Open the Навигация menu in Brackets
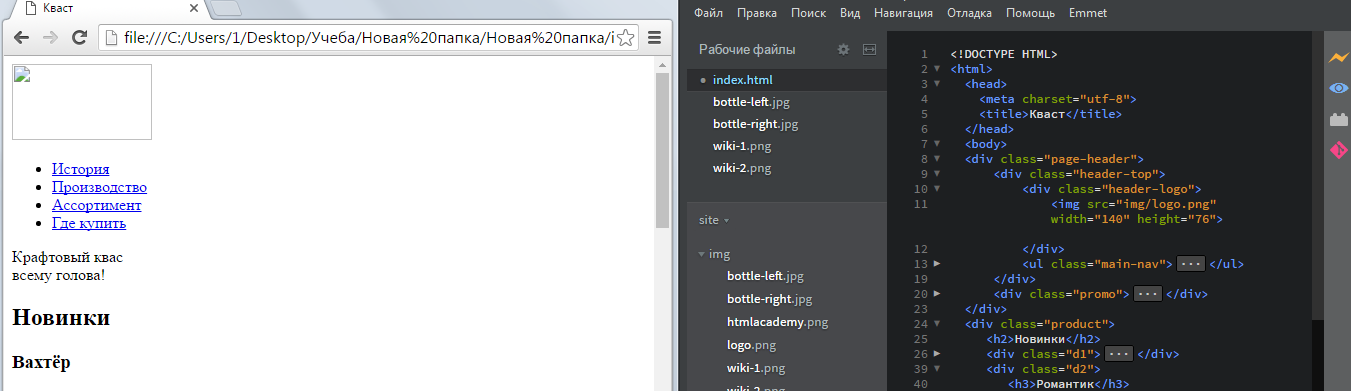1351x391 pixels. coord(903,13)
